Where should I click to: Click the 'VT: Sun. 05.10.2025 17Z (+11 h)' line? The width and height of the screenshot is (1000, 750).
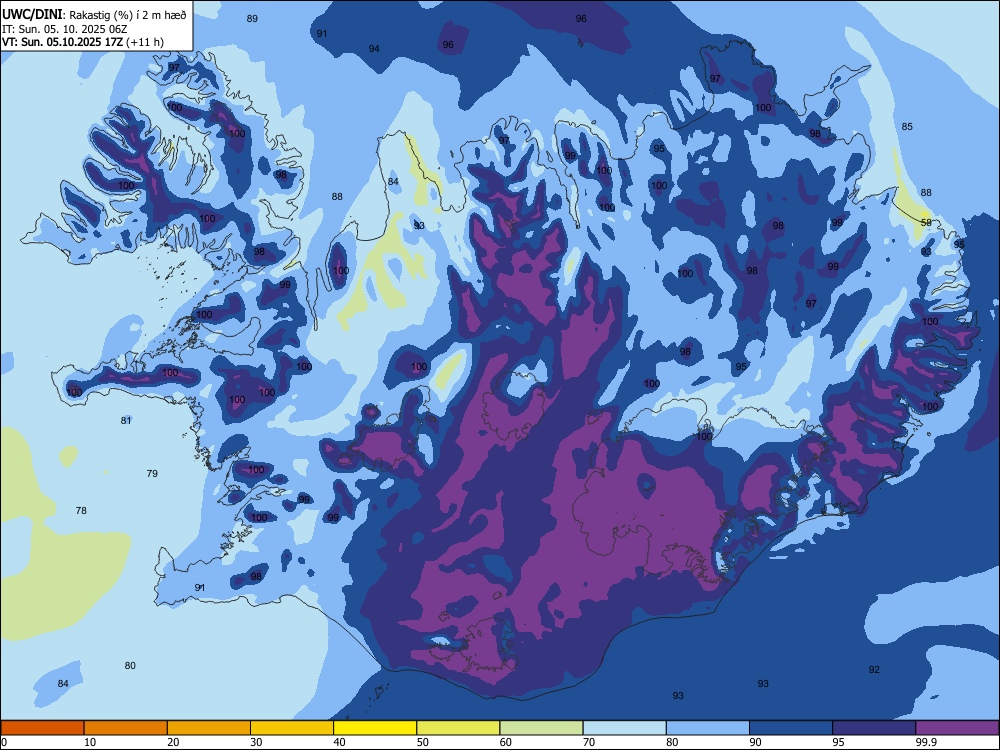(83, 42)
